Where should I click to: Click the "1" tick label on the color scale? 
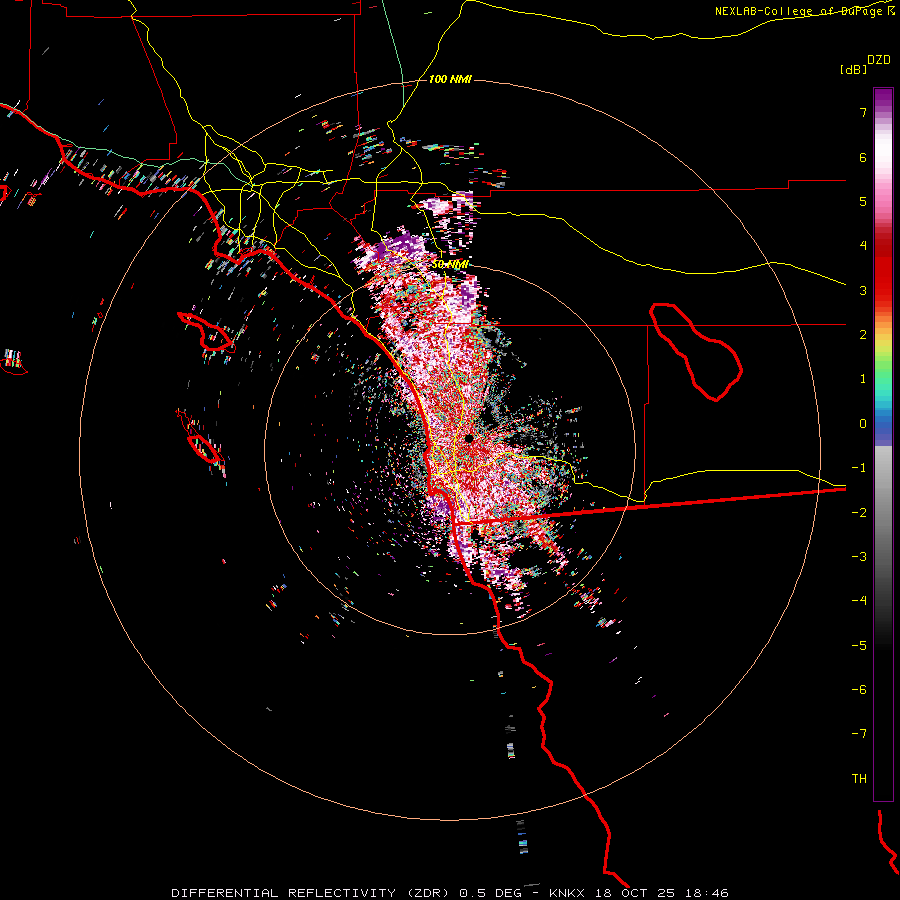[x=863, y=379]
